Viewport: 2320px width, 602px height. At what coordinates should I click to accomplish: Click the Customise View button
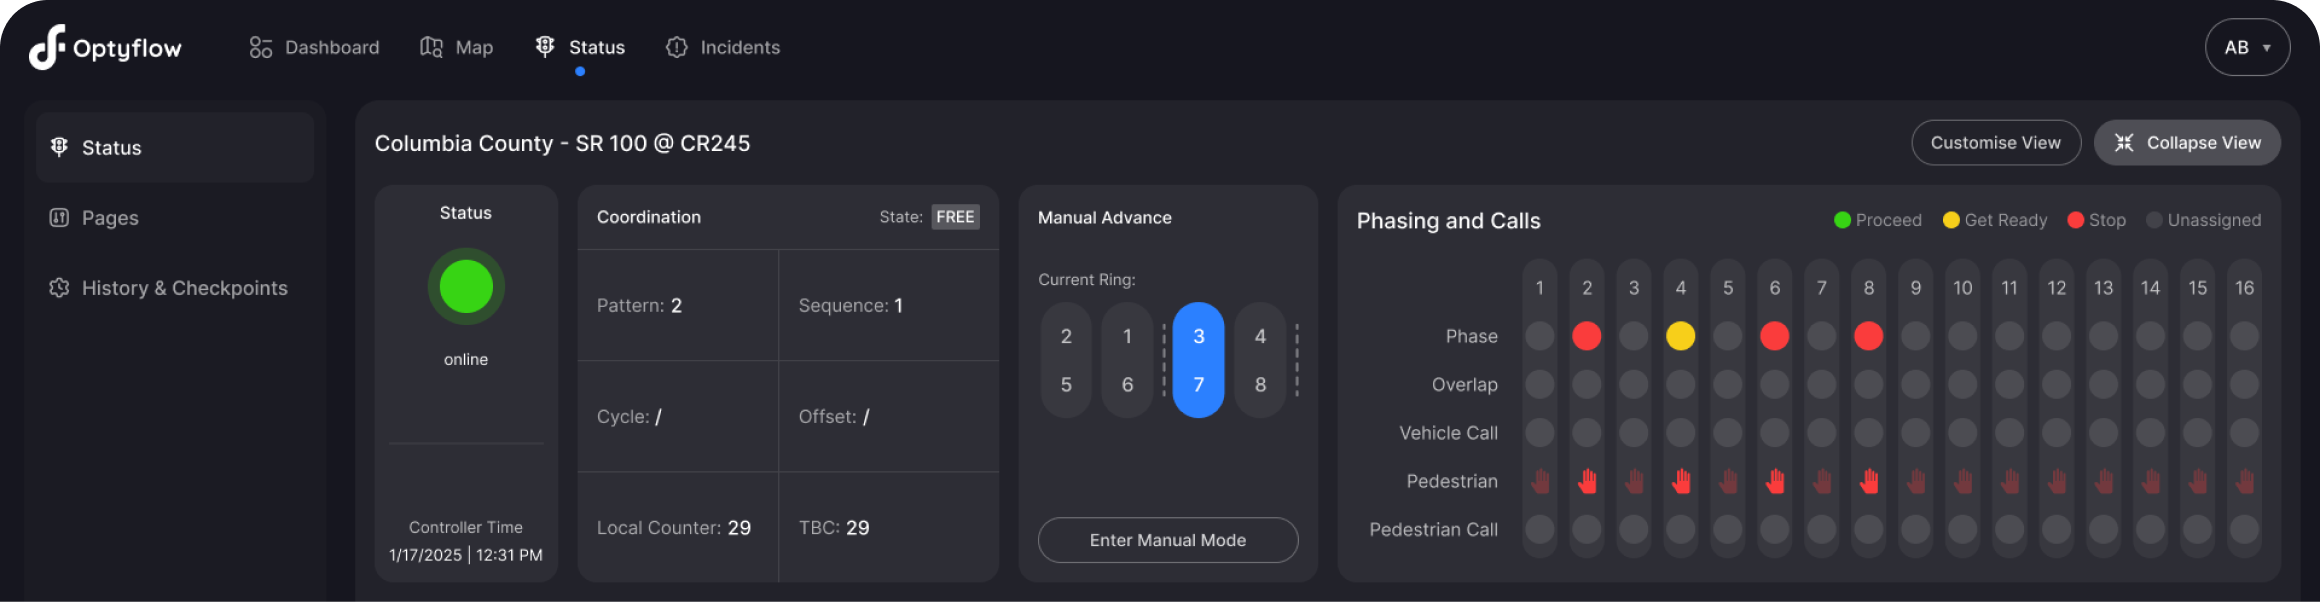pyautogui.click(x=1995, y=143)
